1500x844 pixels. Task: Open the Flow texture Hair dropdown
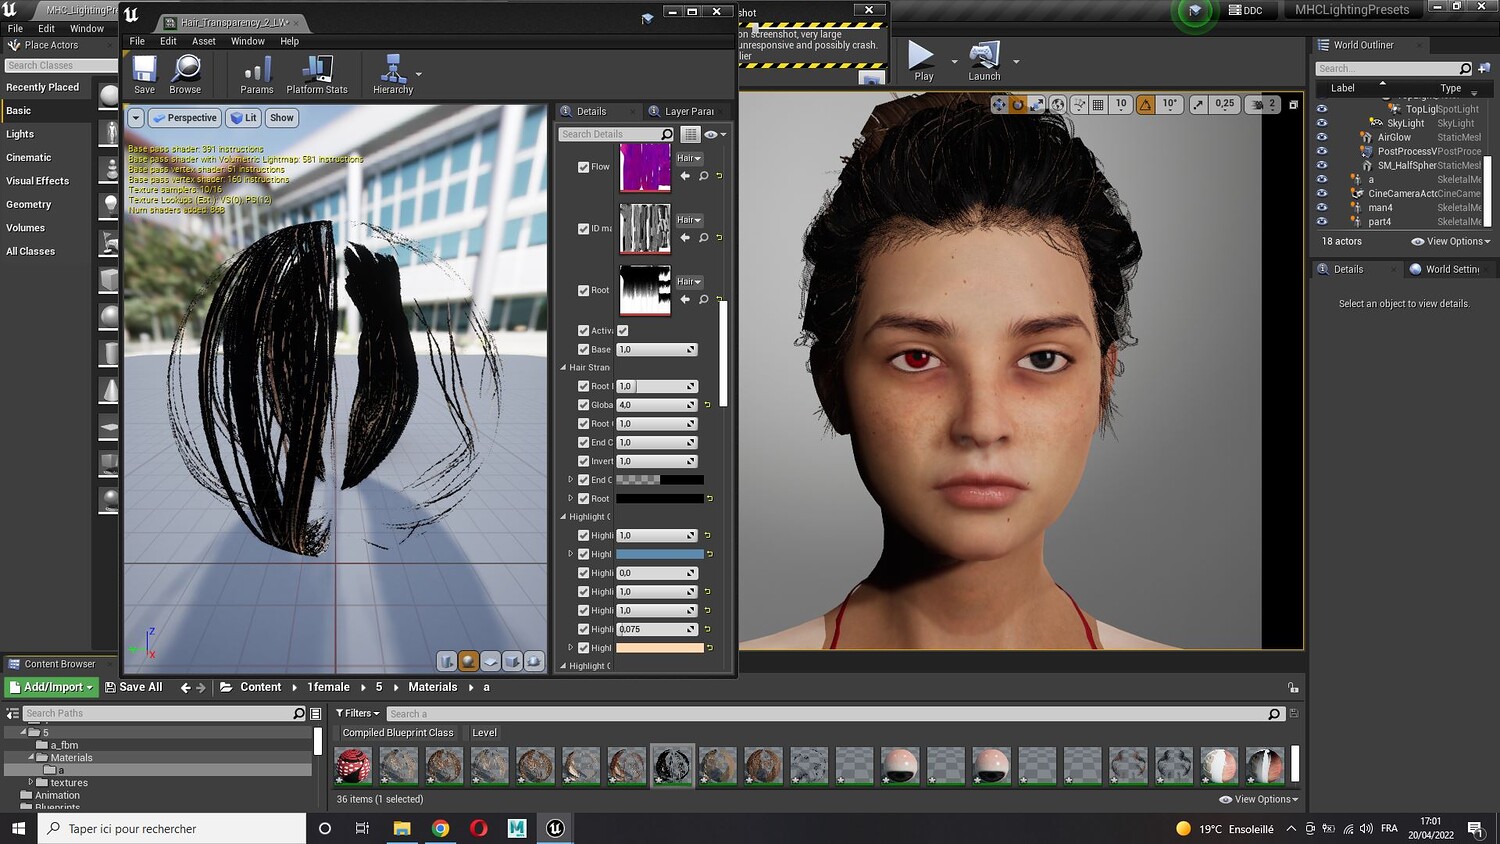(x=689, y=158)
